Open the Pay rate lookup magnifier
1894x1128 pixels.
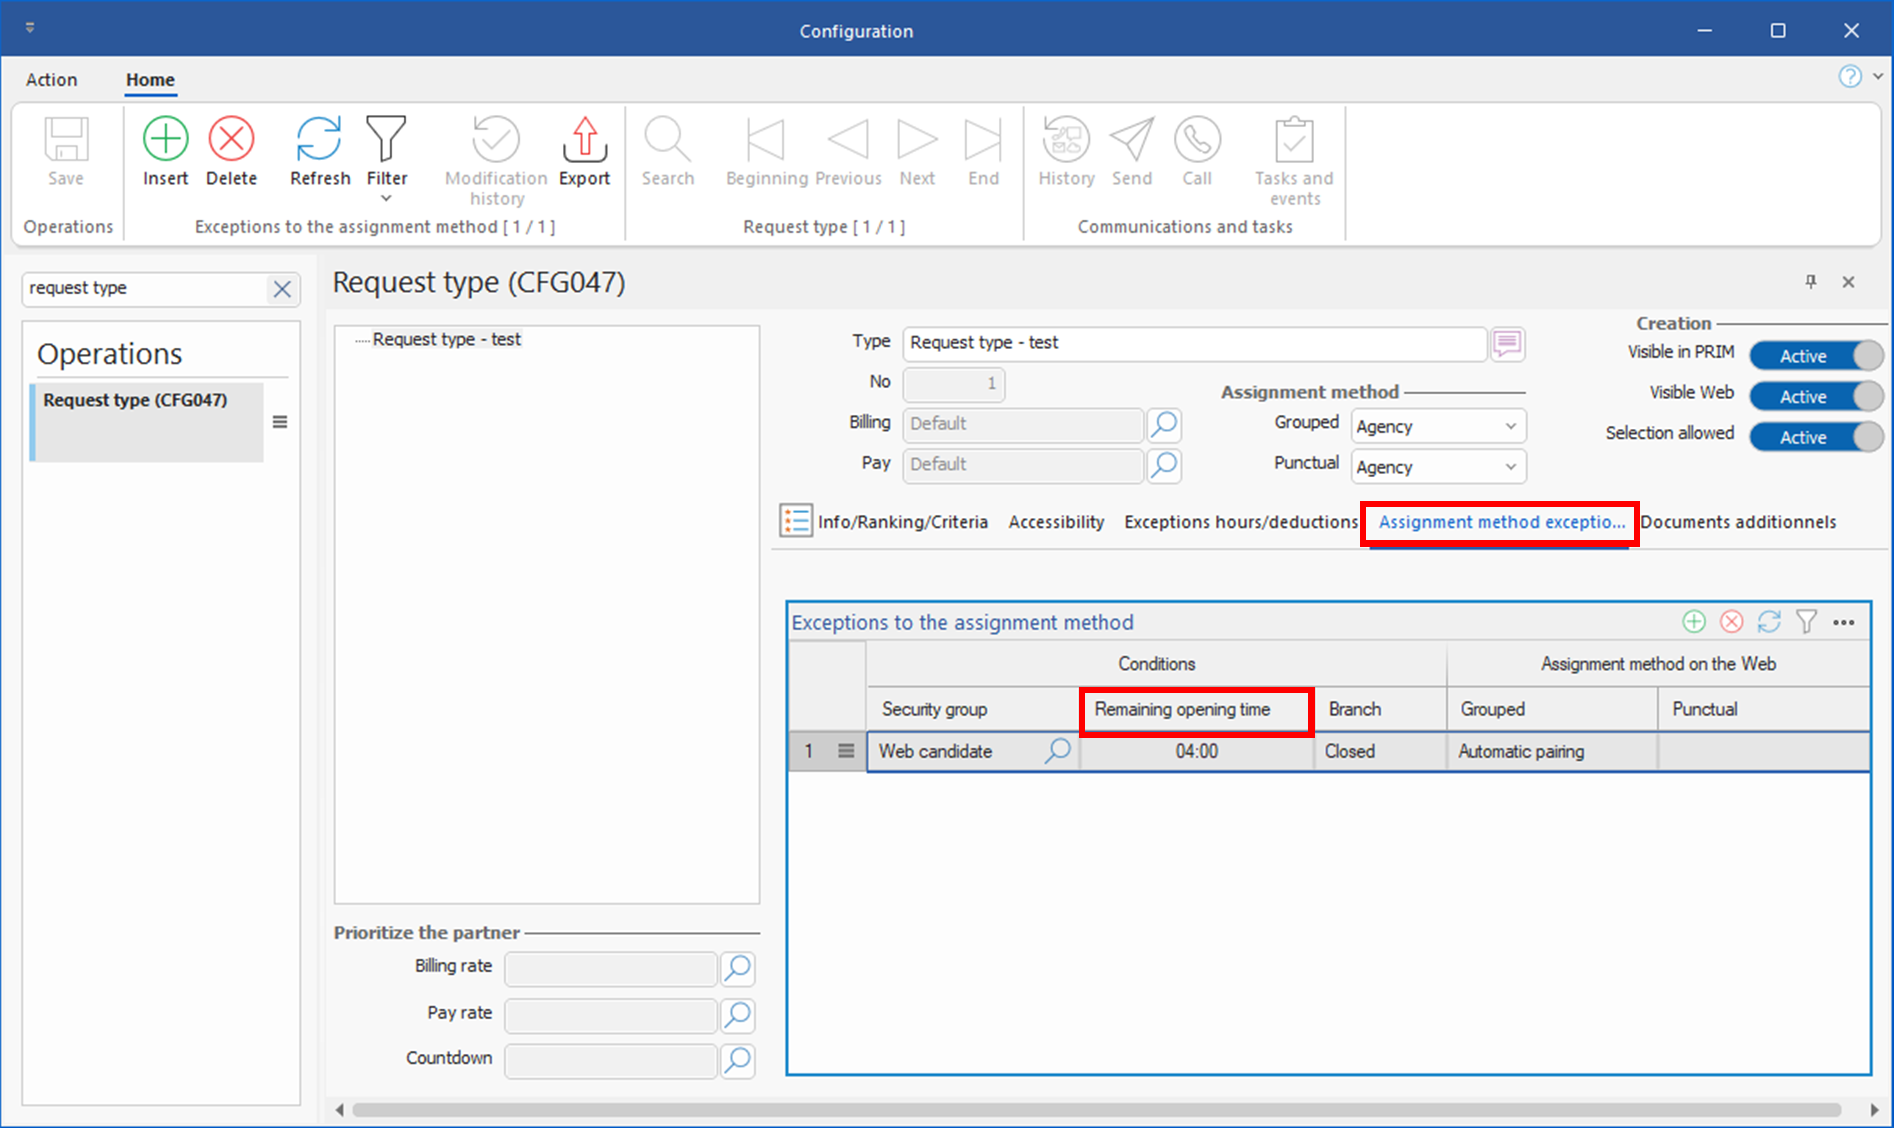(x=737, y=1015)
